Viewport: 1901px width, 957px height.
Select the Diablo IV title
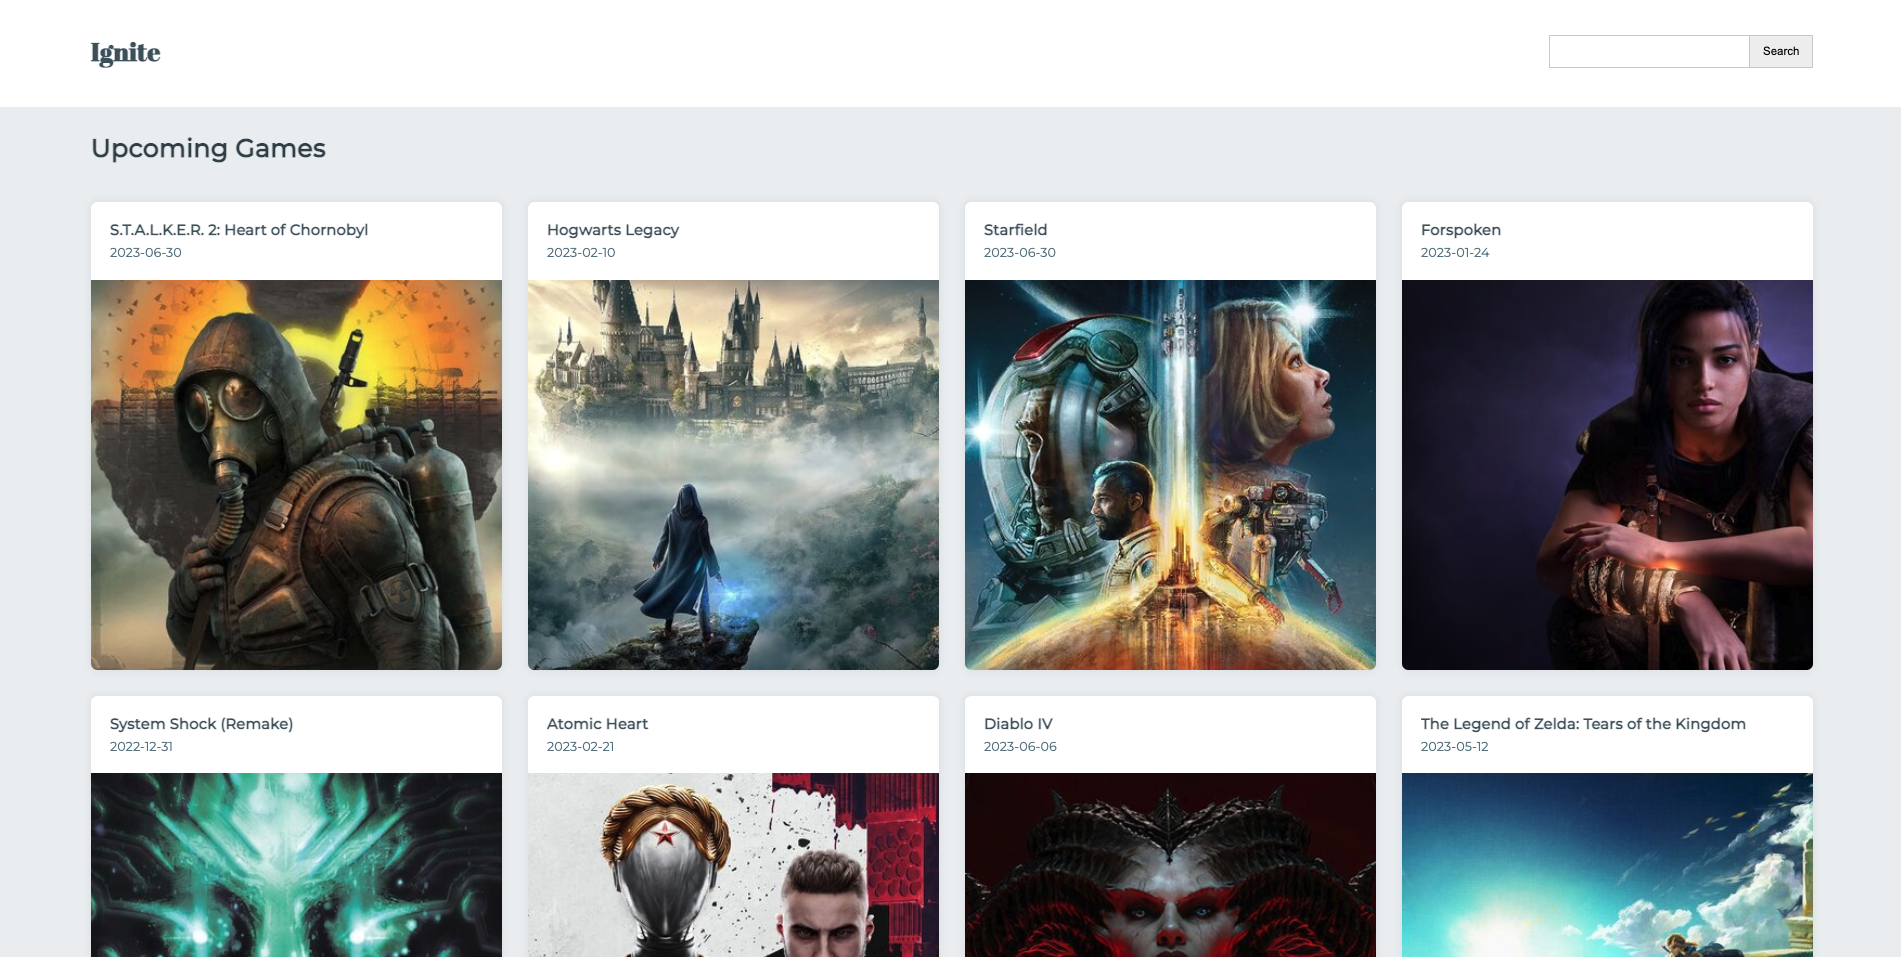click(x=1018, y=724)
